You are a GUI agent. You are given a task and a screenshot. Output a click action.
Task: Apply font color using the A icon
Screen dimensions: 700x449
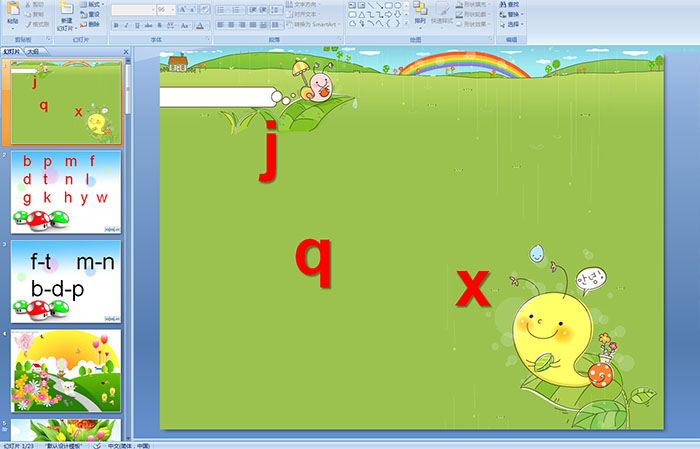pos(200,25)
